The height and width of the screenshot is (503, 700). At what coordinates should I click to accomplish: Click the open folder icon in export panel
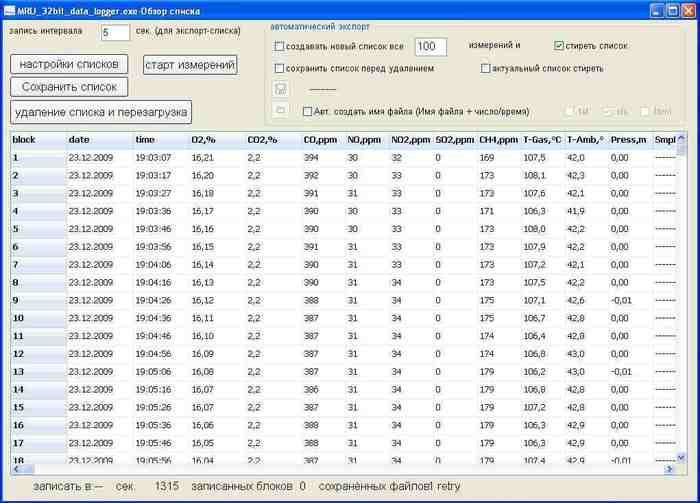click(x=281, y=110)
